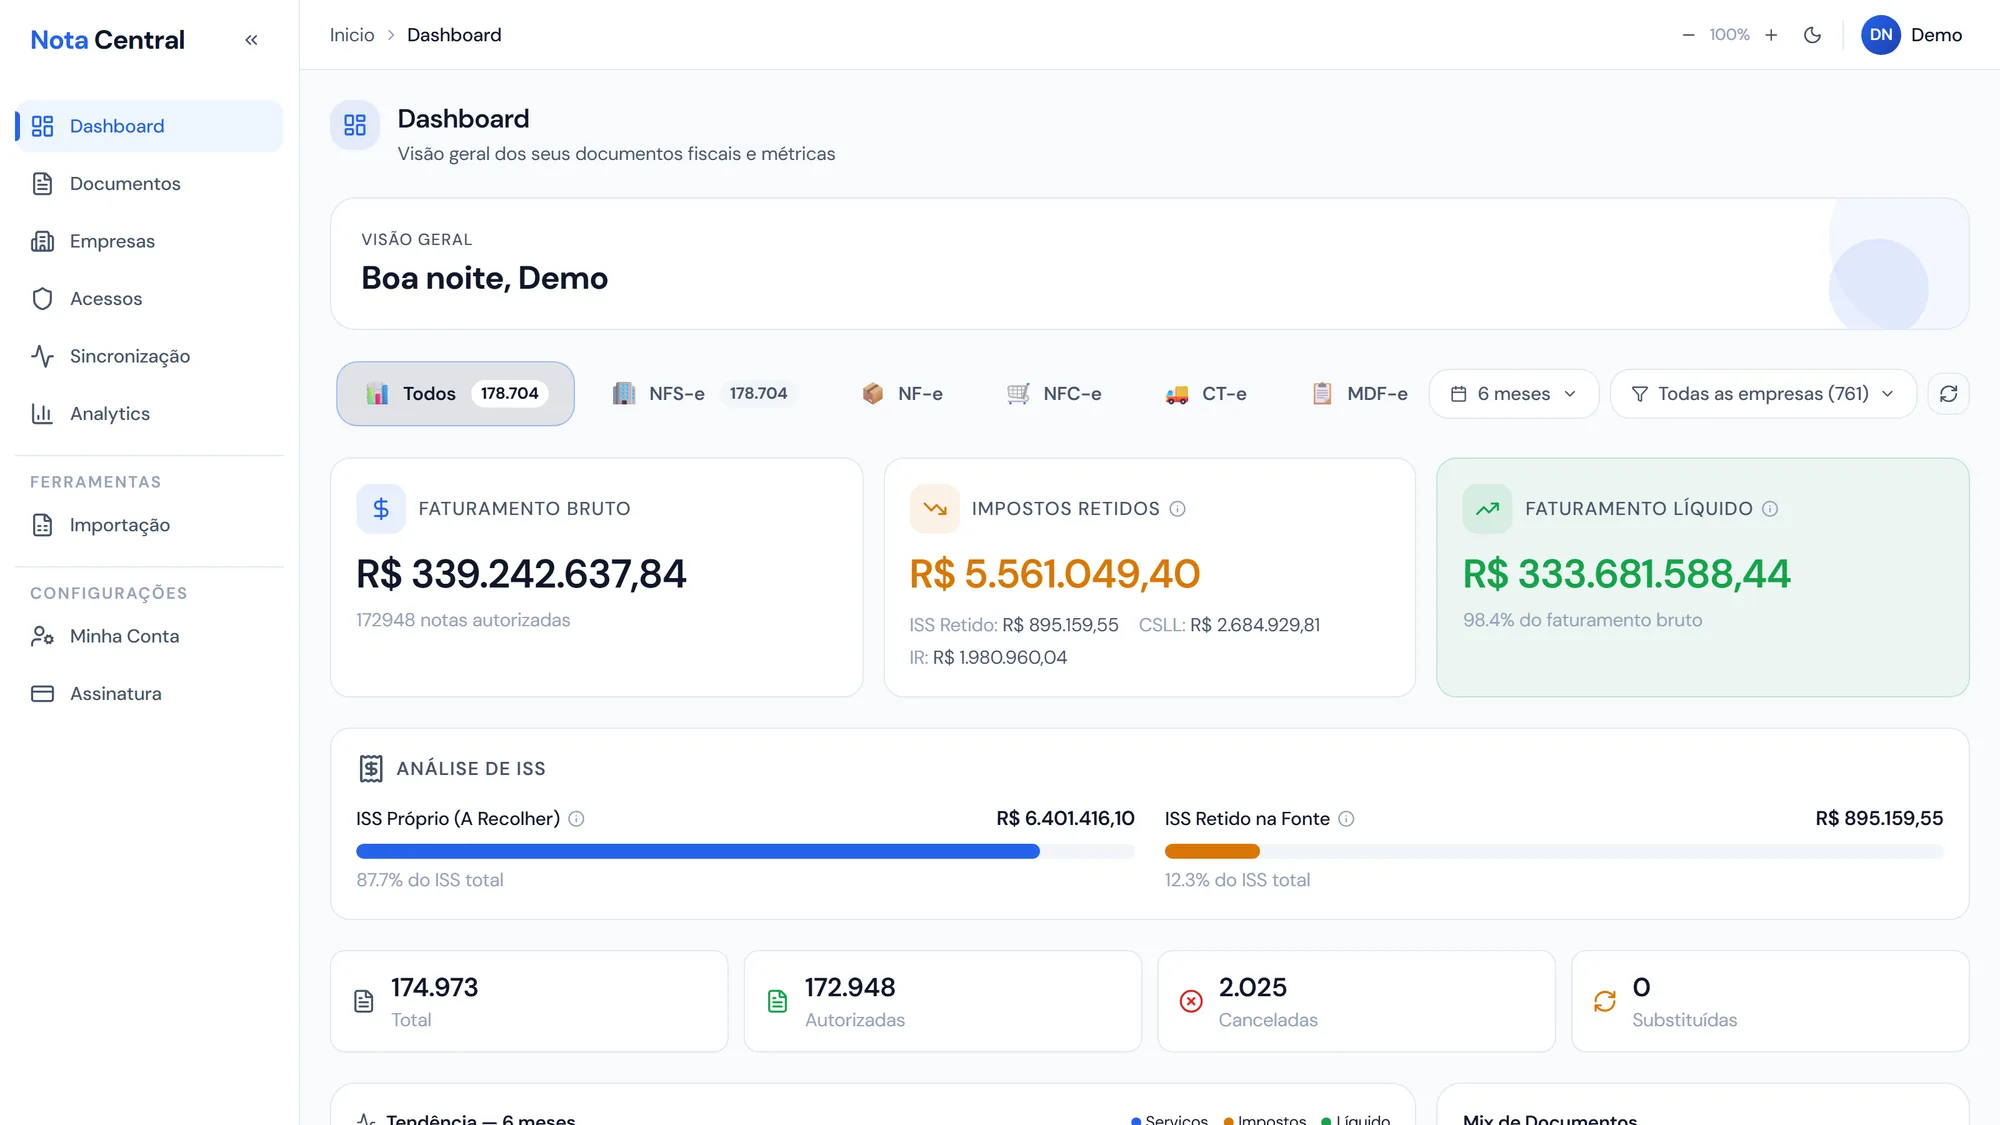The width and height of the screenshot is (2000, 1125).
Task: Select the CT-e tab
Action: (x=1206, y=394)
